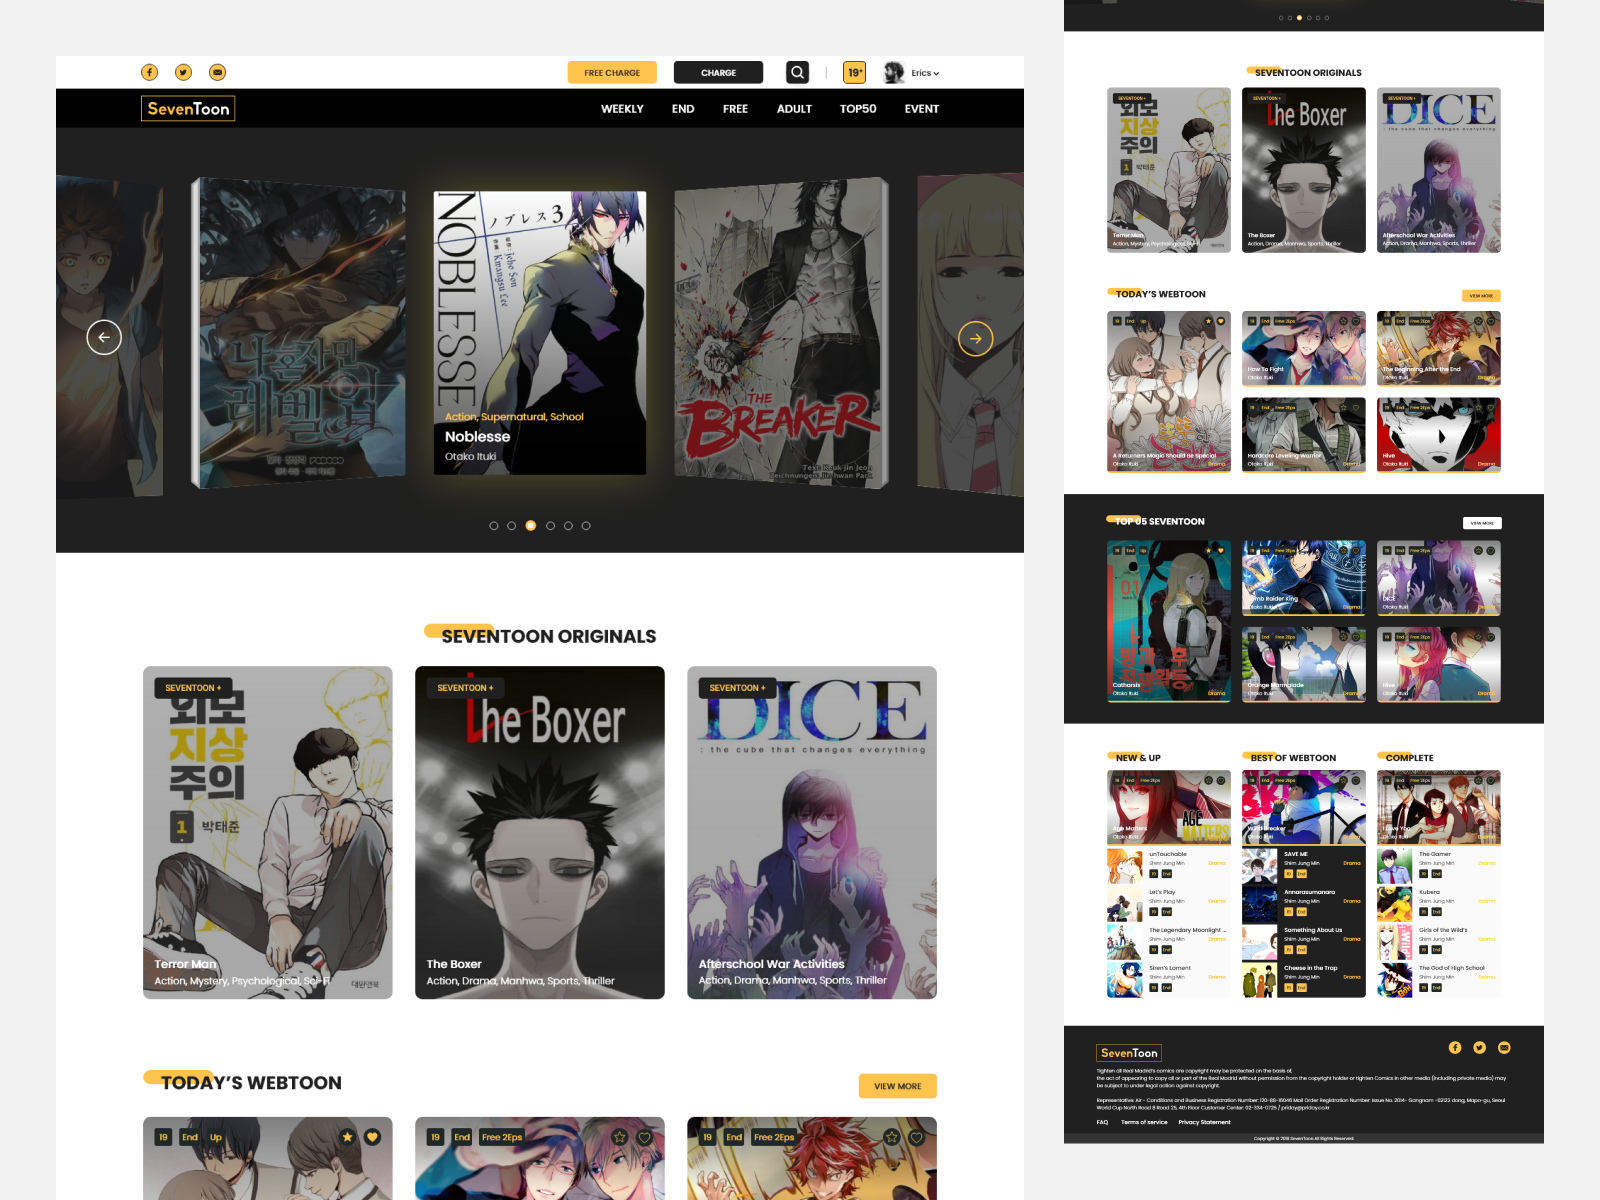This screenshot has height=1200, width=1600.
Task: Click the user avatar beside Erics
Action: tap(894, 72)
